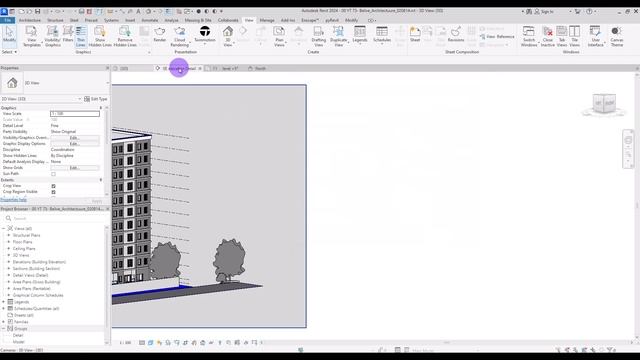Edit Visibility/Graphics Overrides
The image size is (640, 360).
pyautogui.click(x=74, y=138)
